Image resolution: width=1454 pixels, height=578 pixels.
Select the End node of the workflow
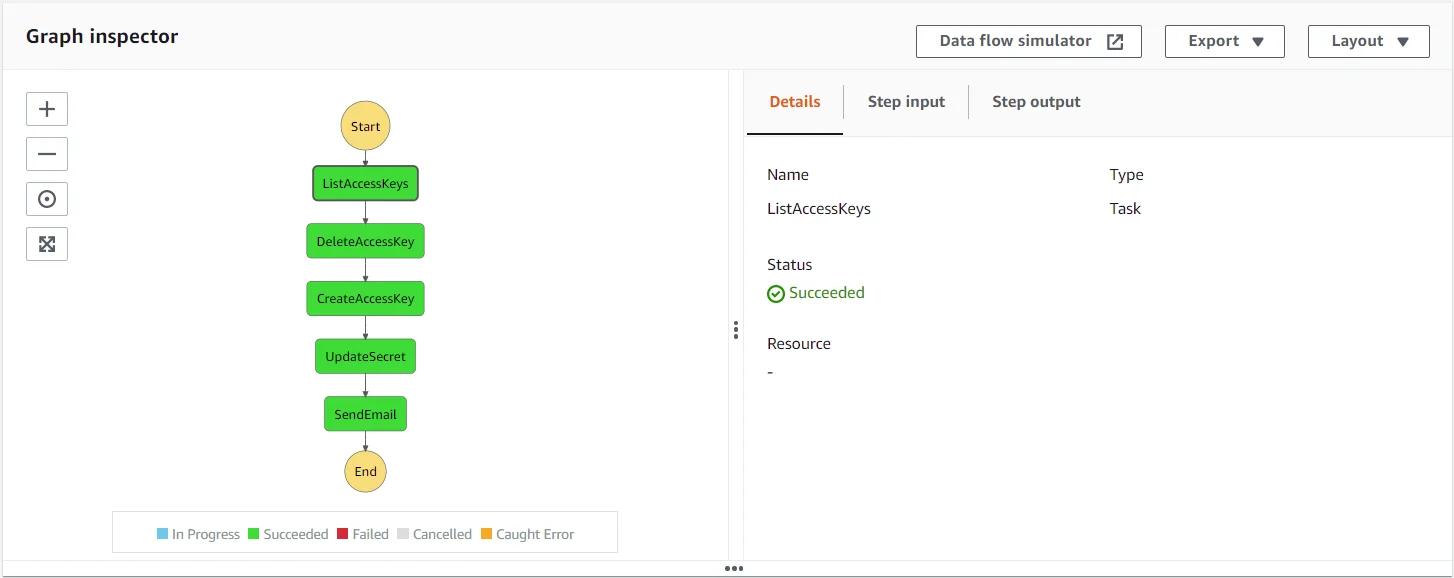(364, 471)
